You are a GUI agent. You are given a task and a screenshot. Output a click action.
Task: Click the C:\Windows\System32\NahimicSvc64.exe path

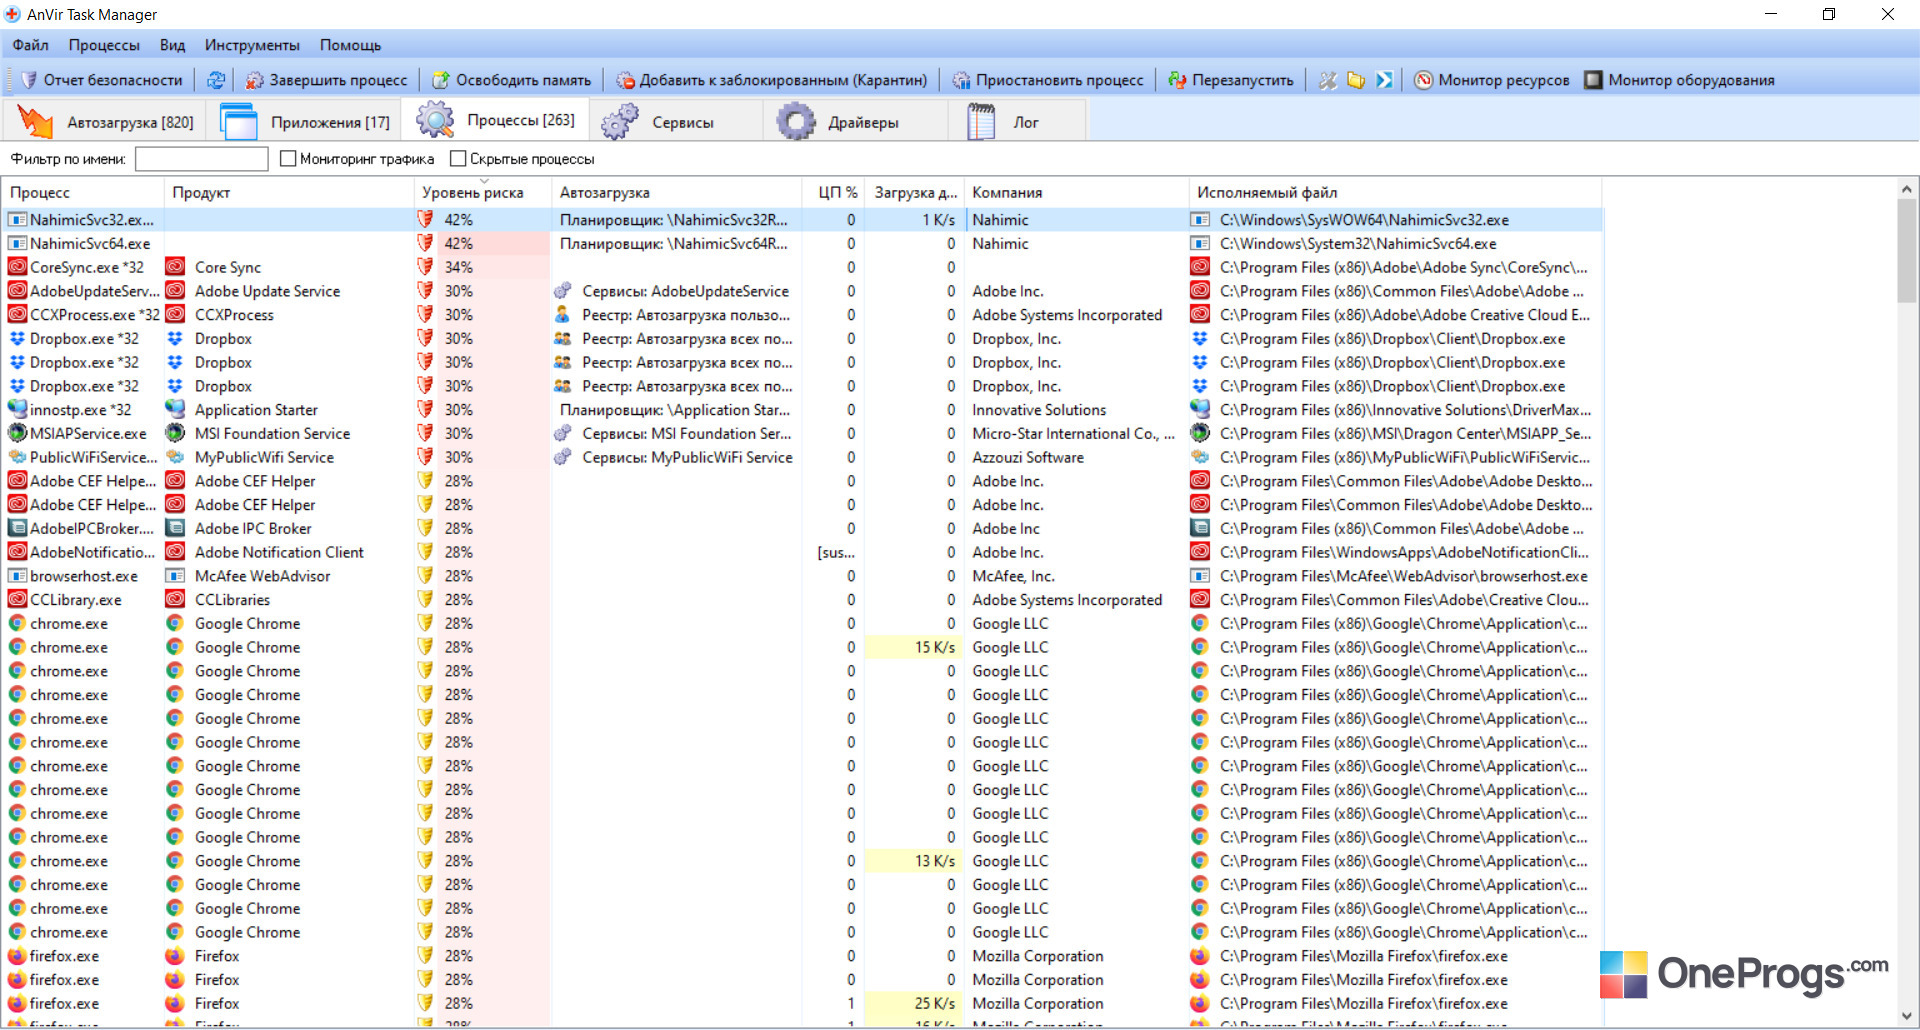1358,243
